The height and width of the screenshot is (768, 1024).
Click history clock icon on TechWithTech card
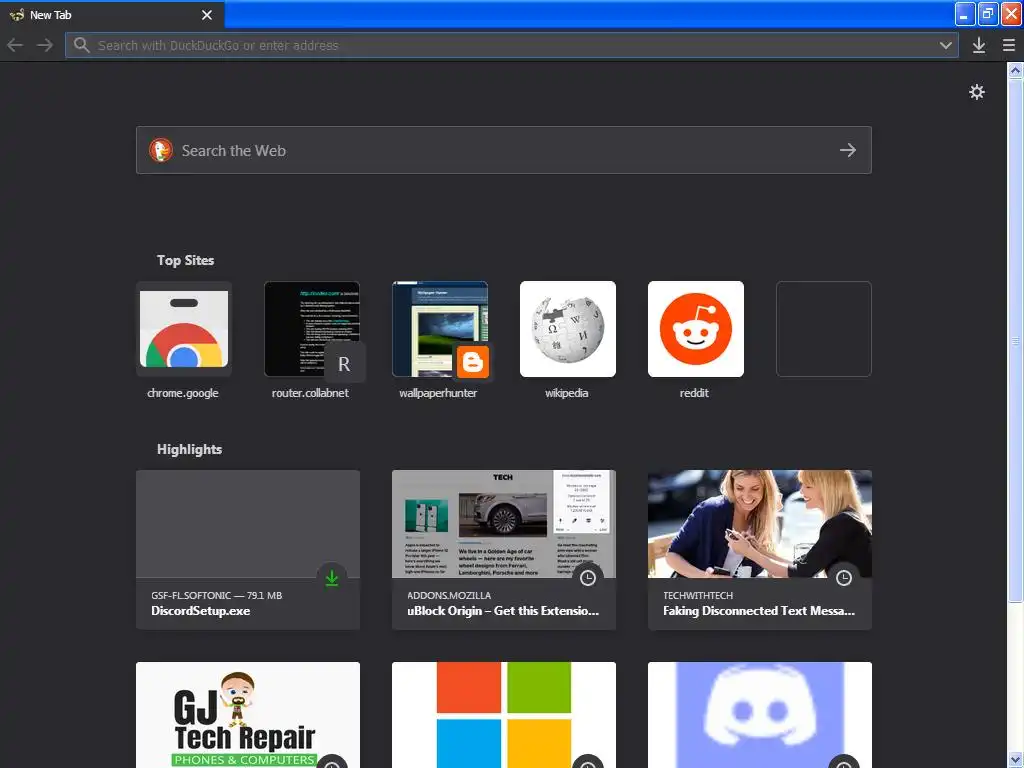click(844, 577)
